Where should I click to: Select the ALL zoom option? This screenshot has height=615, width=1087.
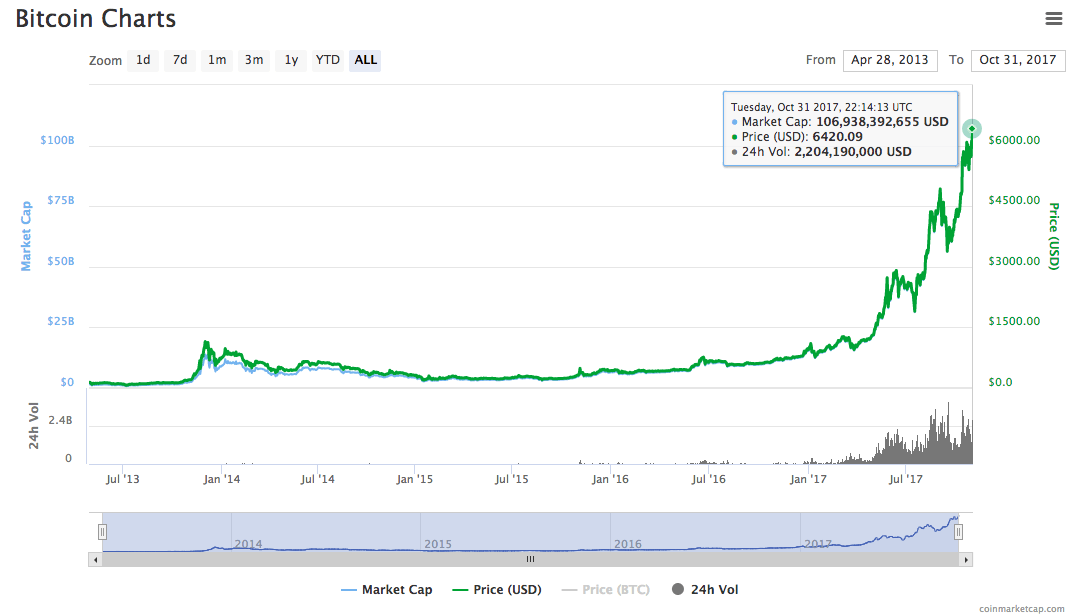point(366,60)
